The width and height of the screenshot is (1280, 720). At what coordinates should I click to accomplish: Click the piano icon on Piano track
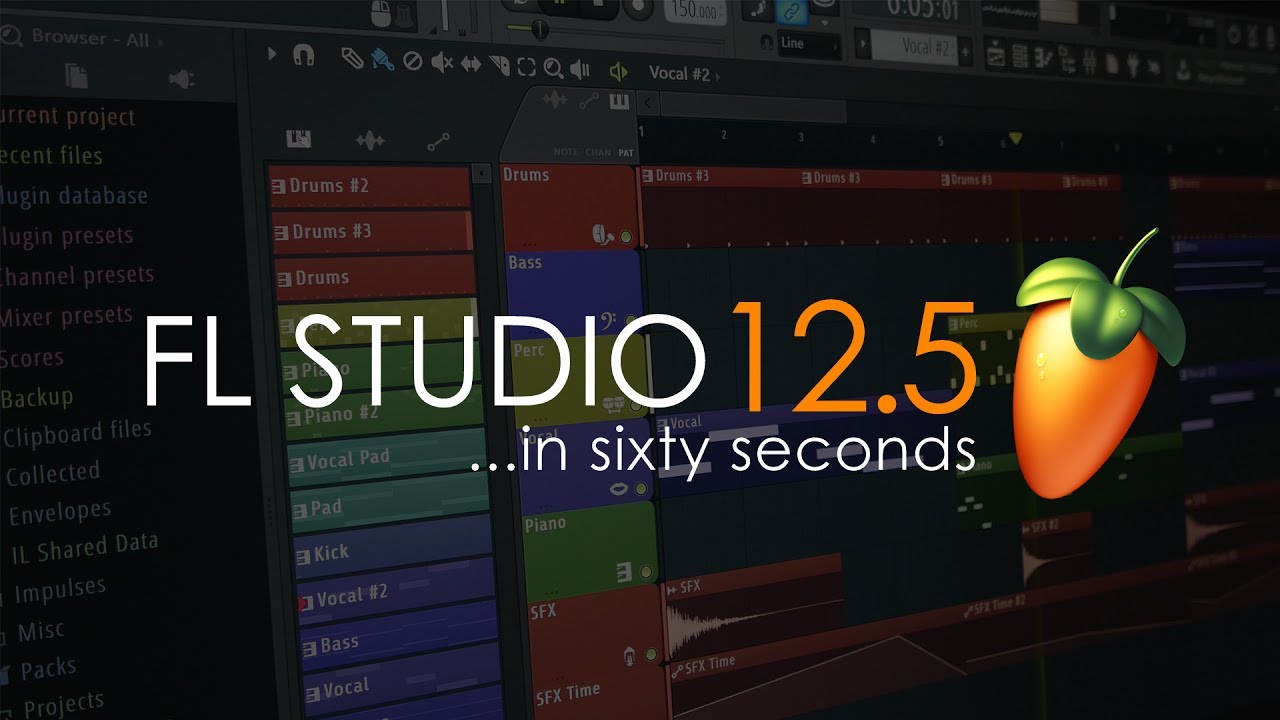point(623,572)
